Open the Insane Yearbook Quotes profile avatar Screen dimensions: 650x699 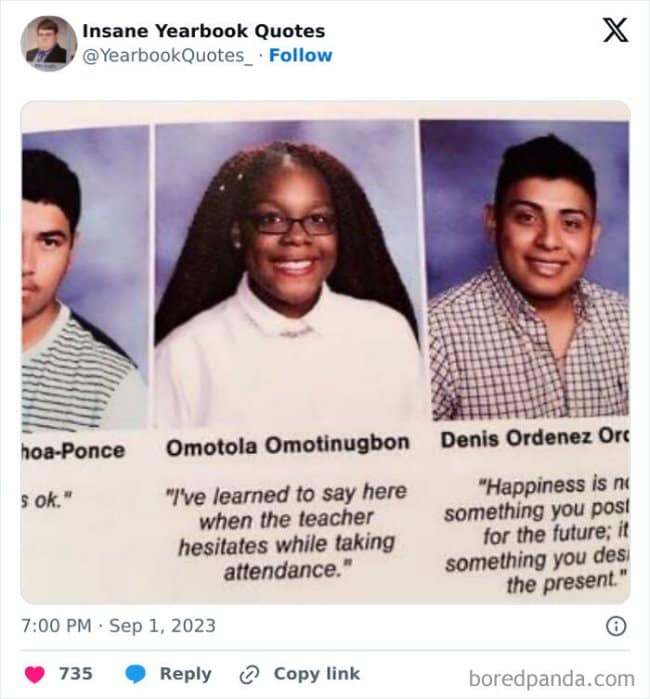48,44
